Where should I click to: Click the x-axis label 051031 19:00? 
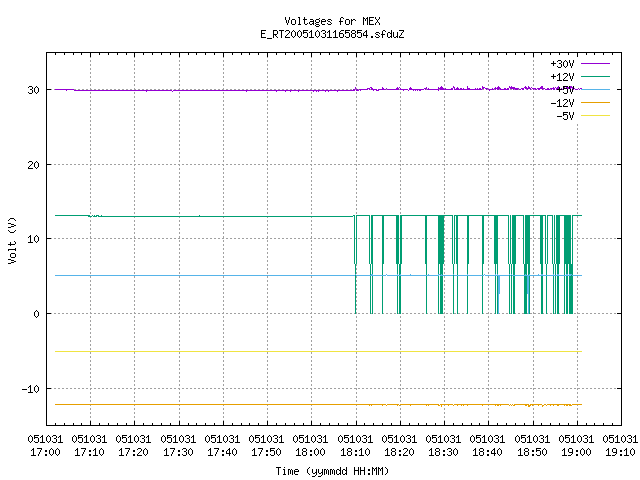(x=577, y=446)
